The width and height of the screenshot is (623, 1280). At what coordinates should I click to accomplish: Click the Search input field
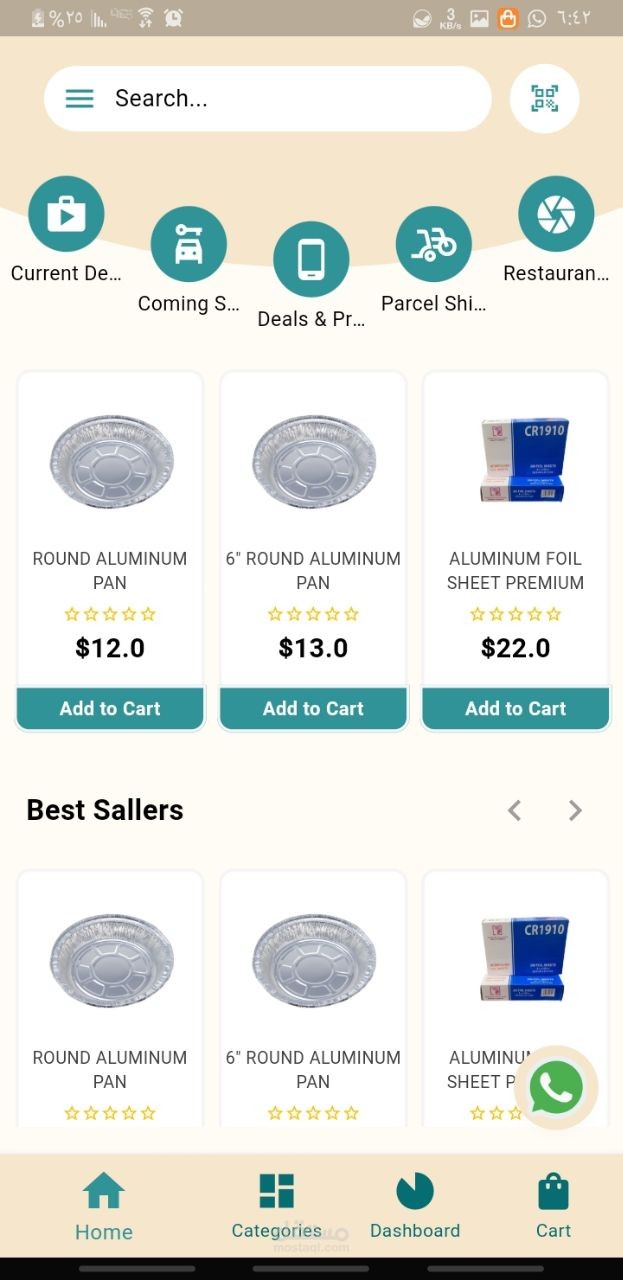290,98
